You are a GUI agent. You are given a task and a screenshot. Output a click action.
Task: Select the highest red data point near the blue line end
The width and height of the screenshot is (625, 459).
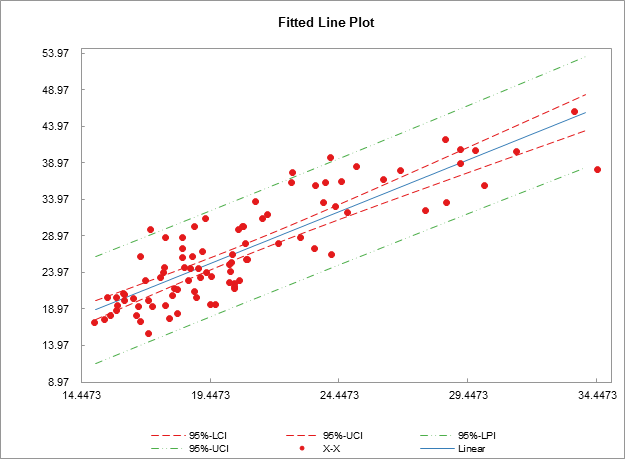tap(574, 112)
